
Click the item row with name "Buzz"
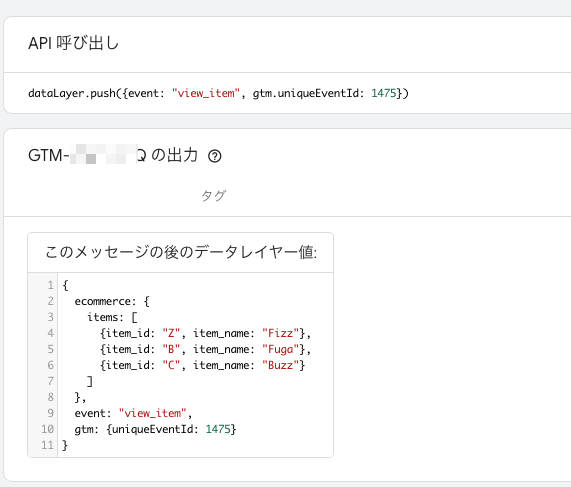pyautogui.click(x=202, y=365)
